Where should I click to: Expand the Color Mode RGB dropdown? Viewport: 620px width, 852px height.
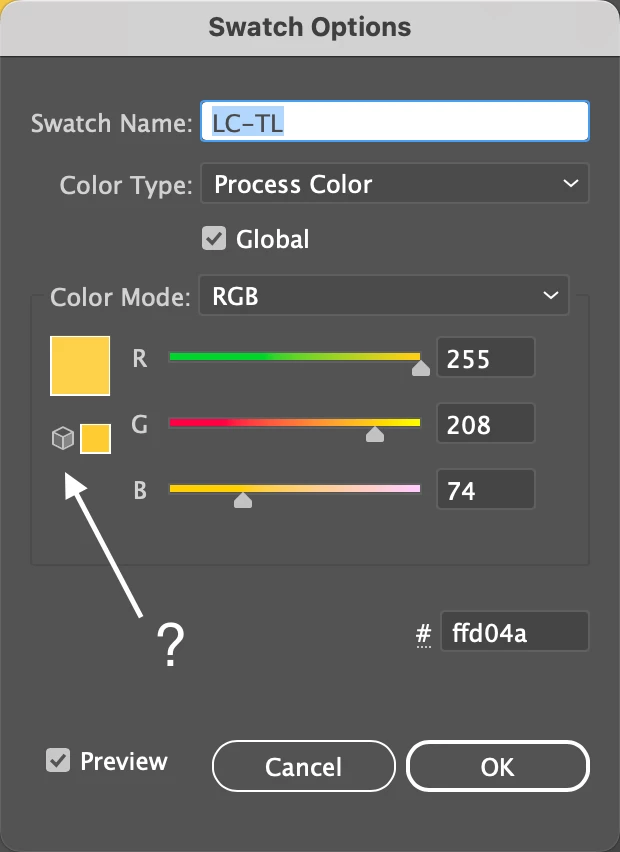coord(383,296)
